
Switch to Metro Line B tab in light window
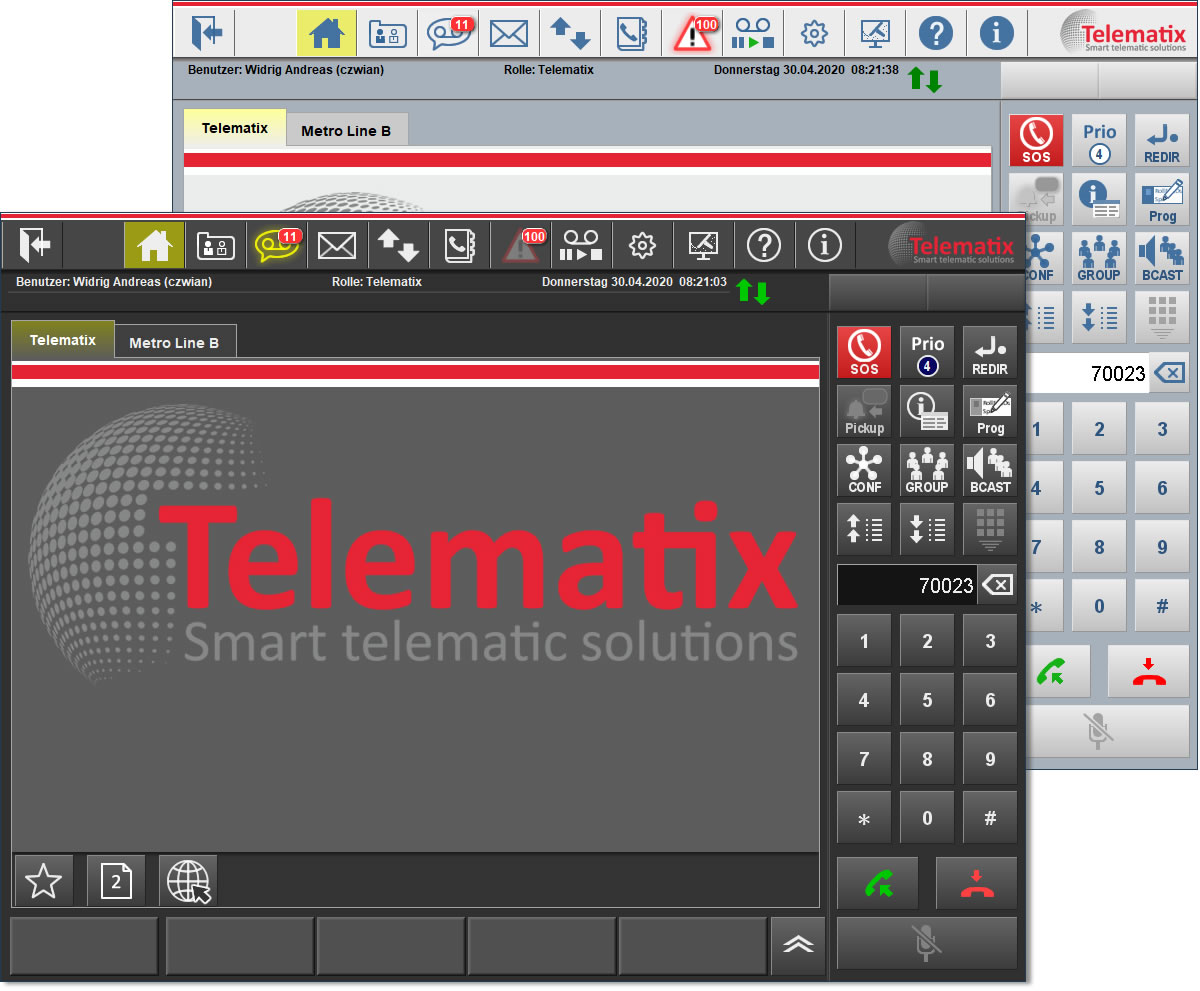346,131
